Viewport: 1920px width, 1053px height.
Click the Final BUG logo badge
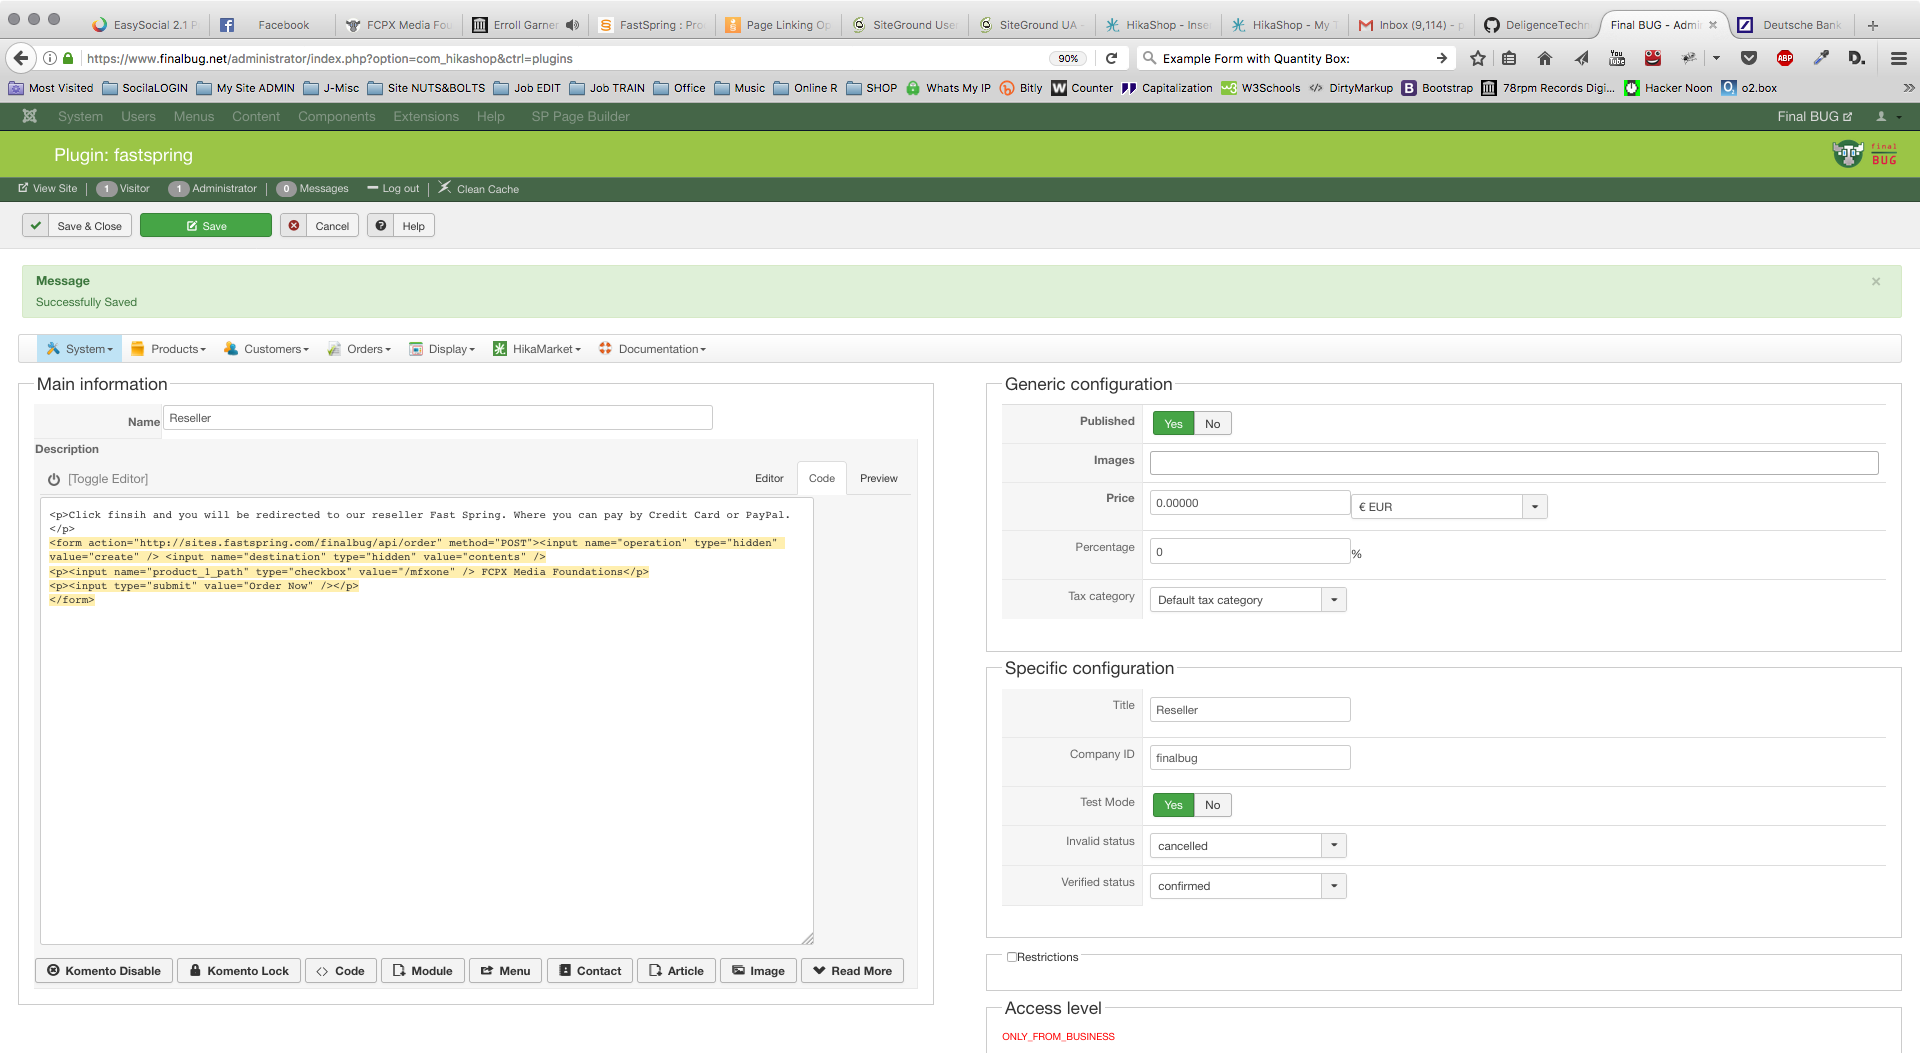coord(1865,154)
